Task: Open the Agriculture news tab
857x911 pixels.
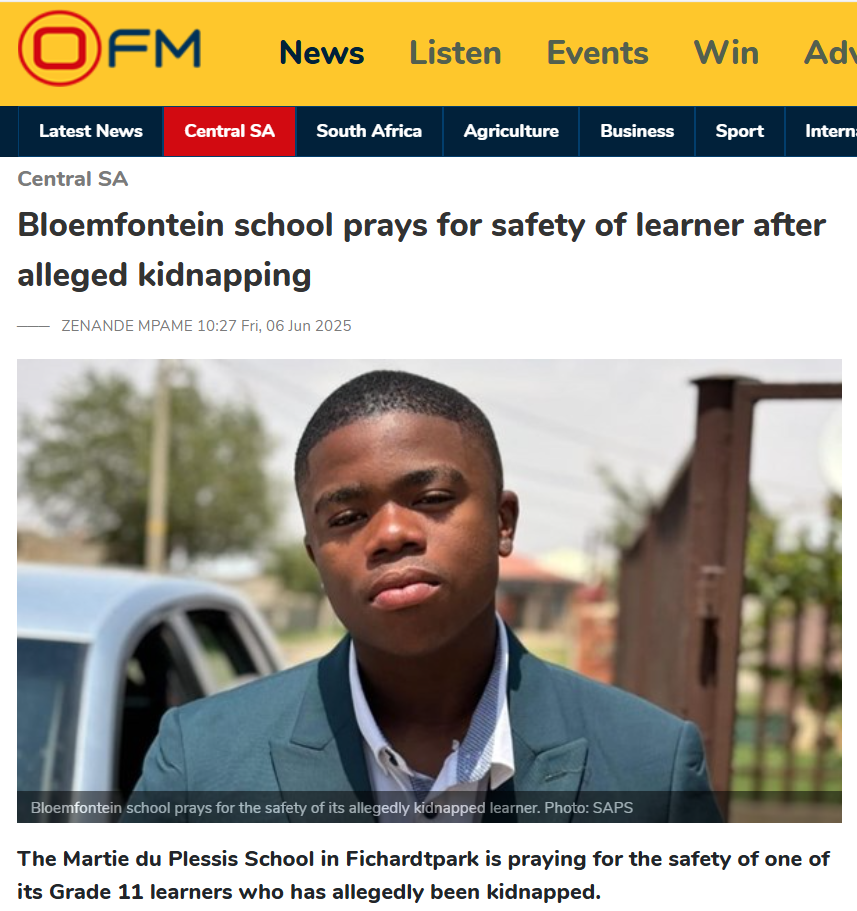Action: click(x=511, y=131)
